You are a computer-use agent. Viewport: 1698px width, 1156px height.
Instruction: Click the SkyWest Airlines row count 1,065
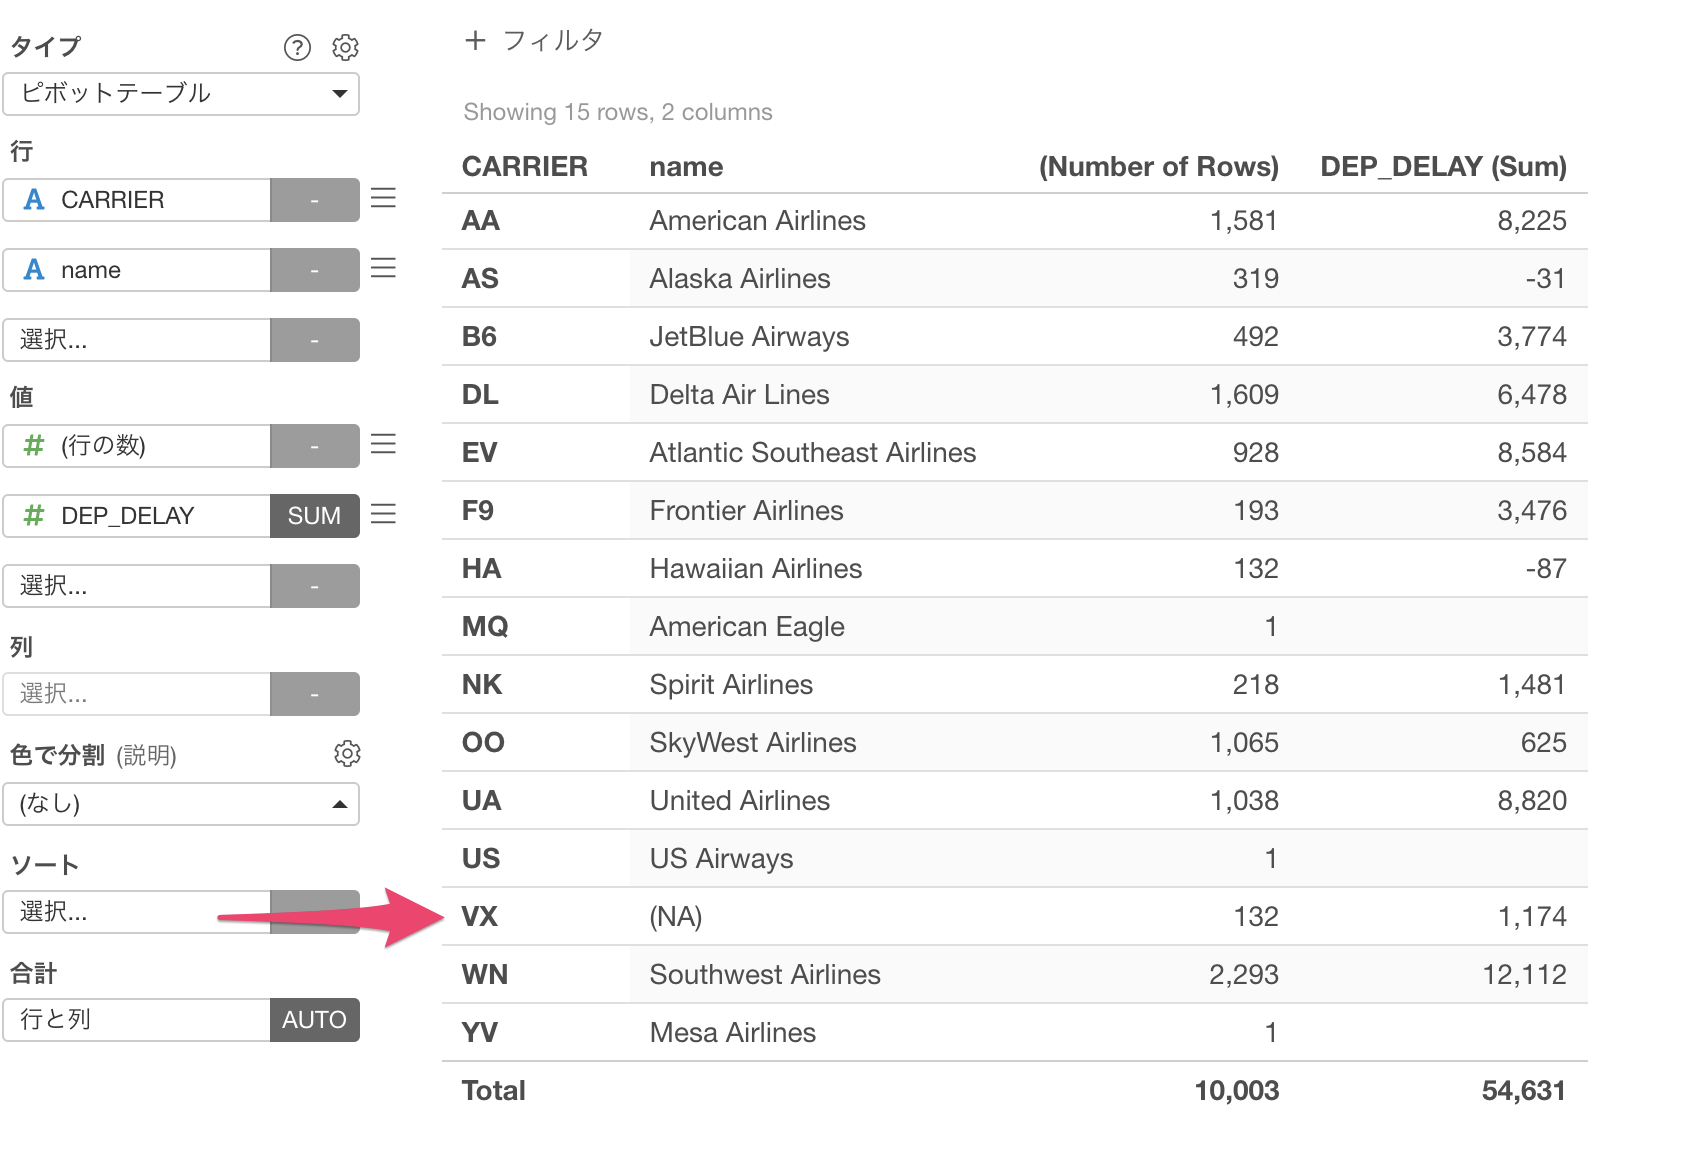(x=1244, y=743)
